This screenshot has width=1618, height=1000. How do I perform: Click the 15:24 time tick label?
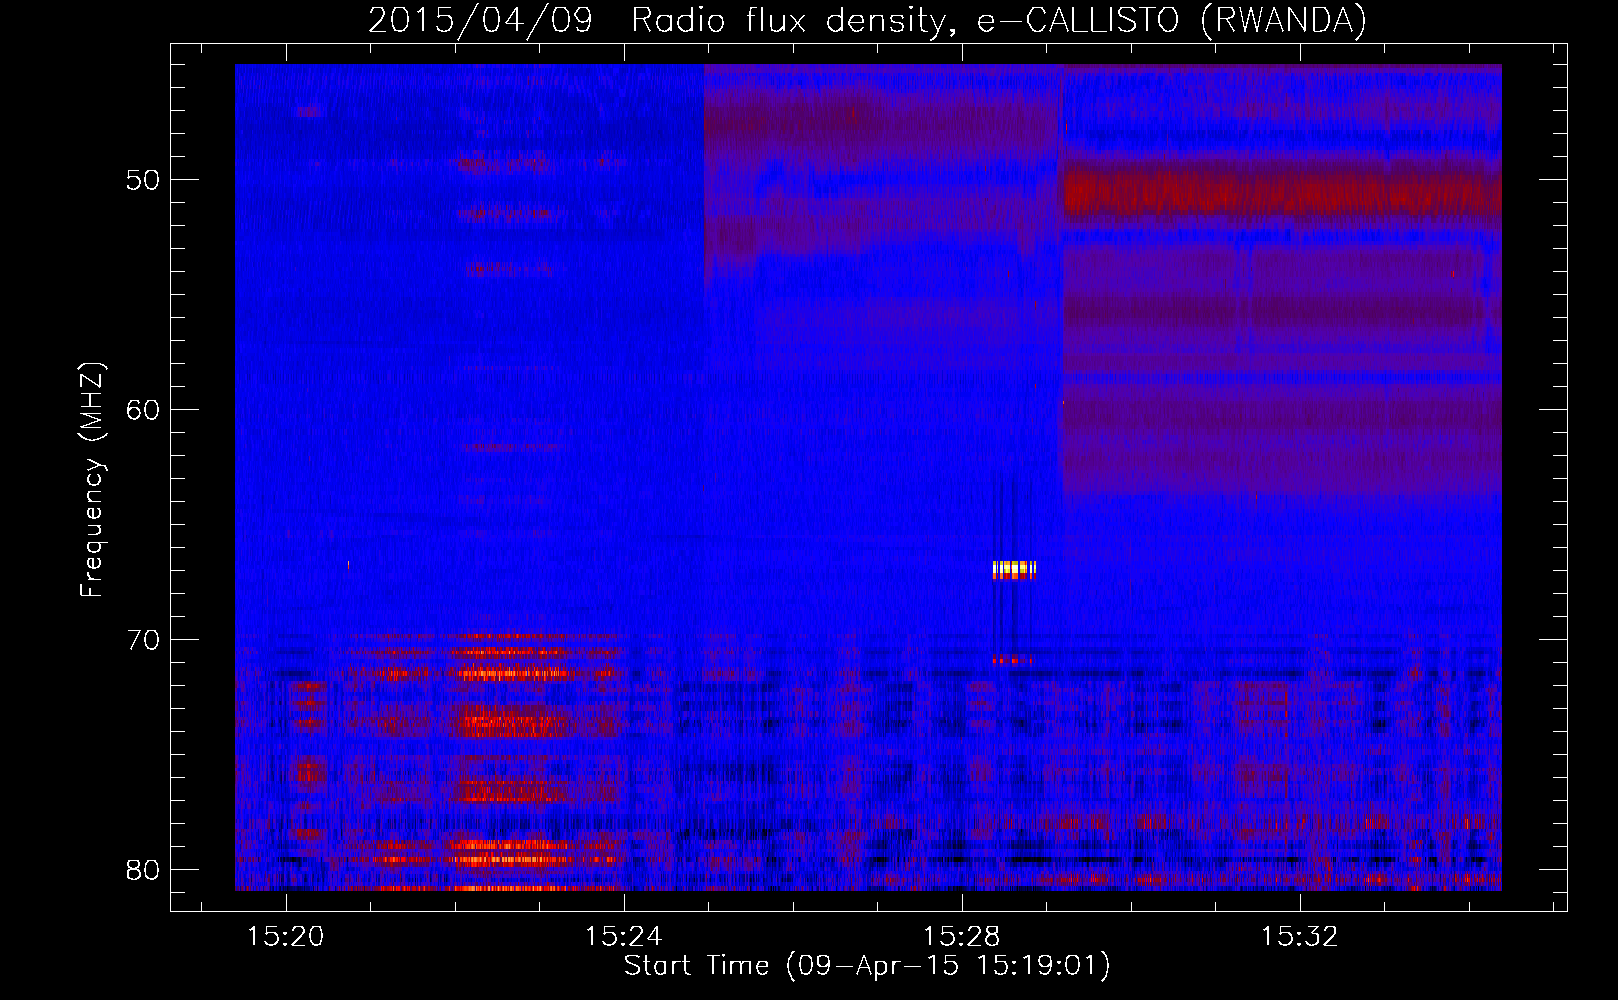pos(624,936)
